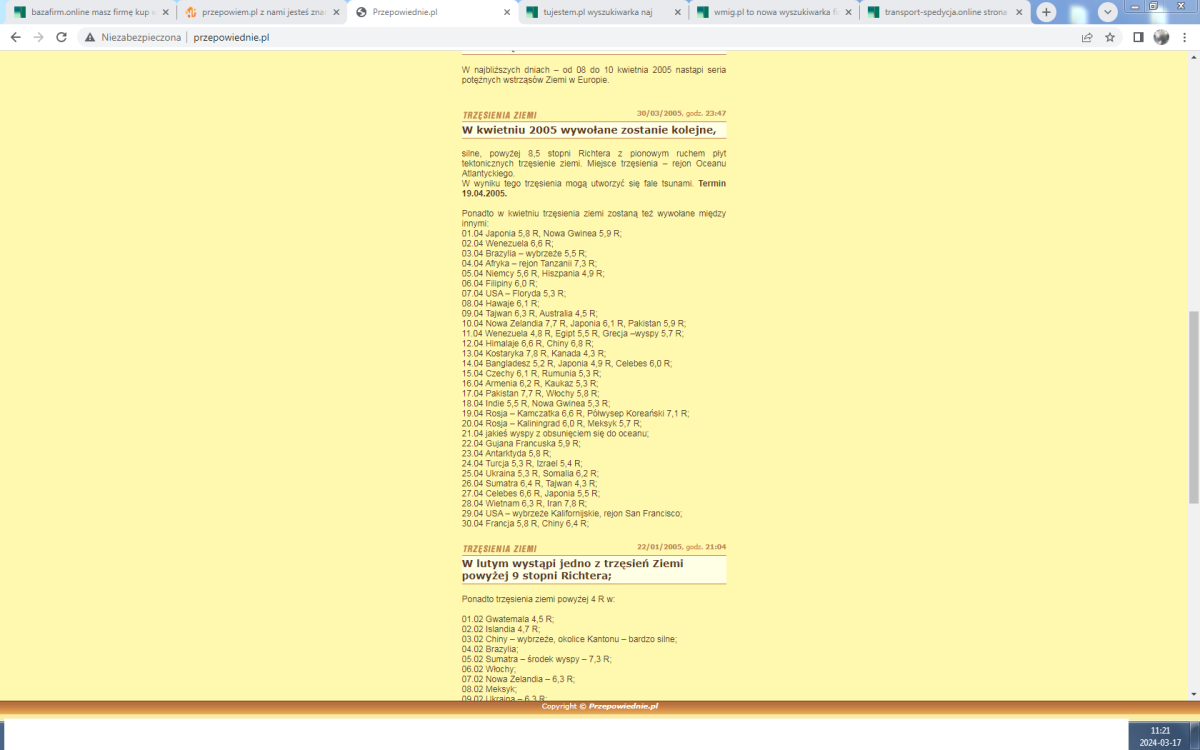Expand the tab search dropdown
Screen dimensions: 1200x750
1108,12
